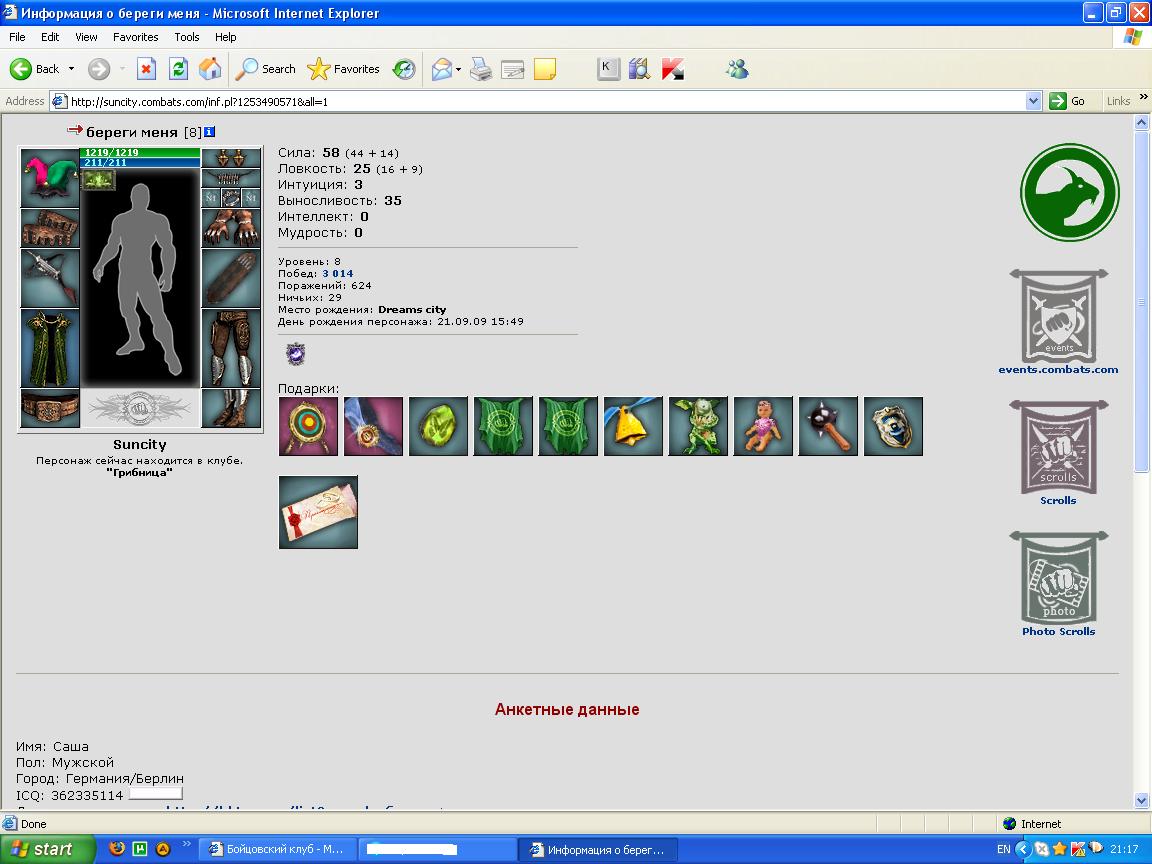
Task: Click the clawed gloves slot
Action: tap(231, 228)
